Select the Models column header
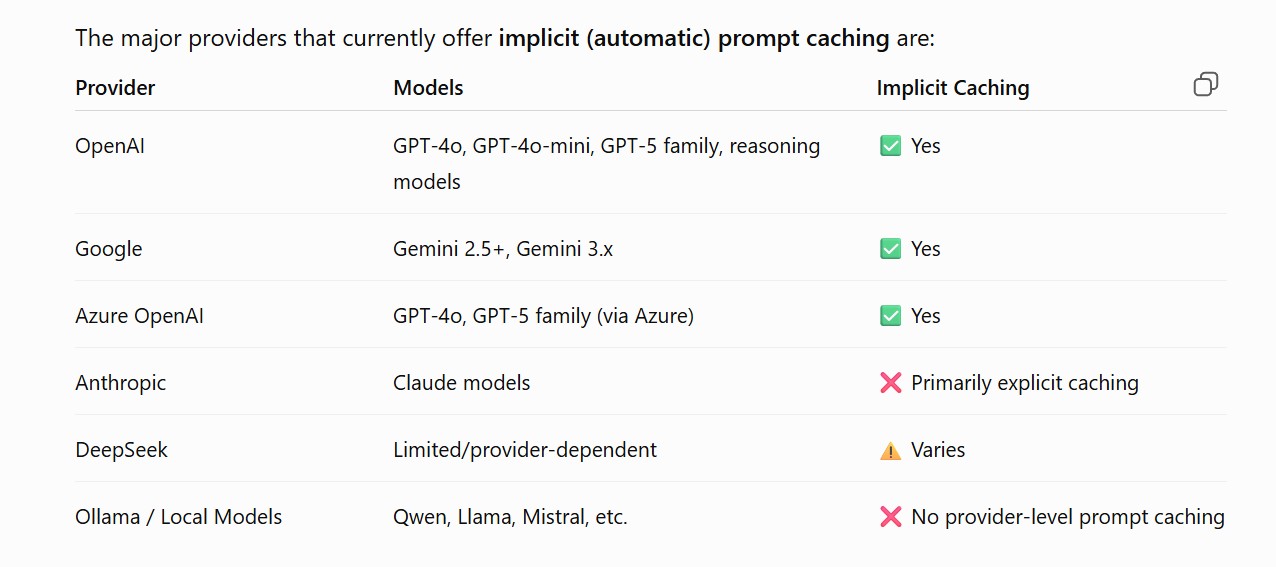The width and height of the screenshot is (1276, 567). pos(428,88)
